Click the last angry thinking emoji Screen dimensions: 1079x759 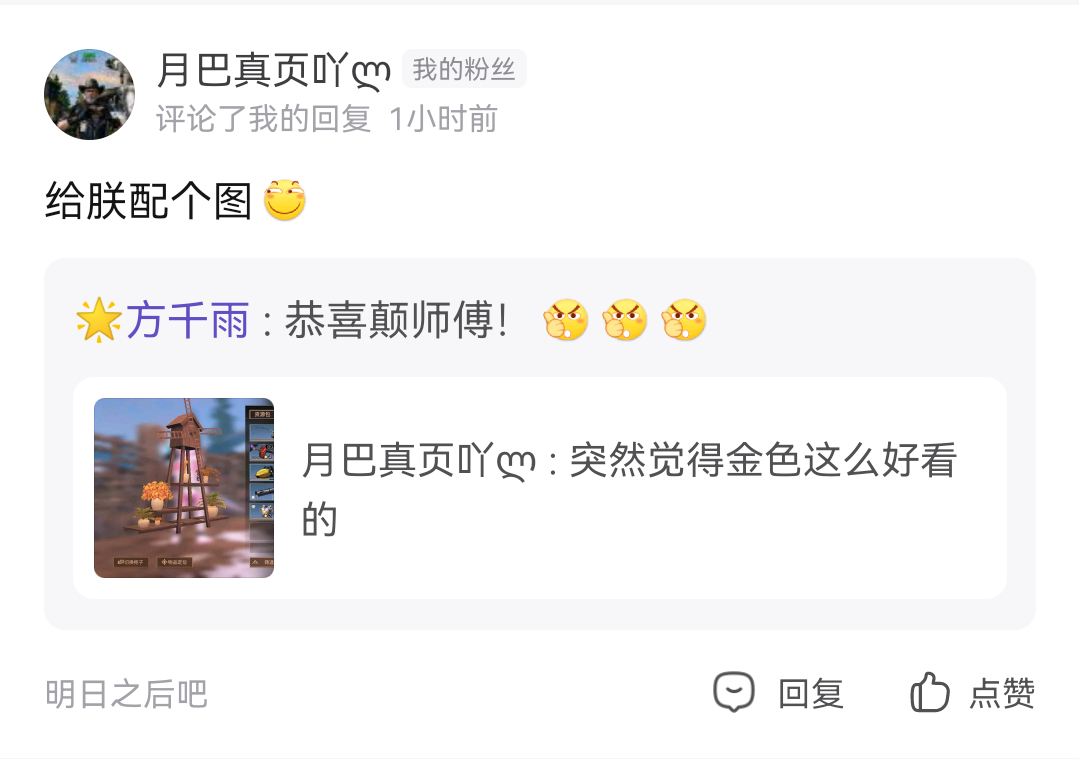(683, 320)
